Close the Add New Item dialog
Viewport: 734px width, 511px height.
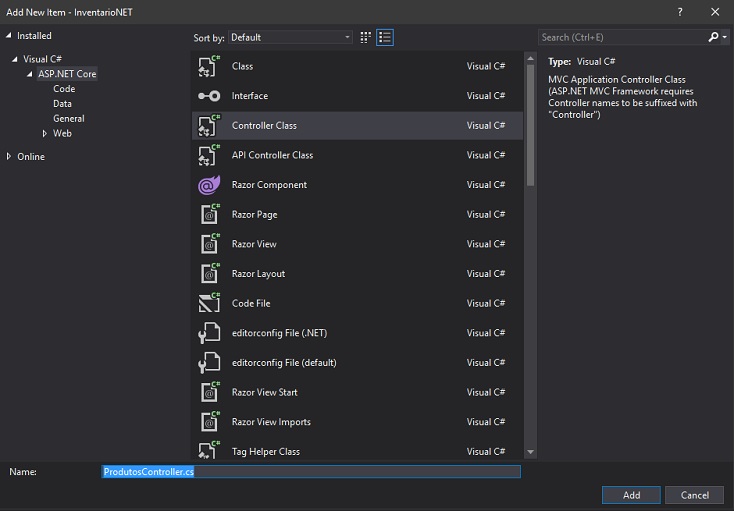click(715, 12)
